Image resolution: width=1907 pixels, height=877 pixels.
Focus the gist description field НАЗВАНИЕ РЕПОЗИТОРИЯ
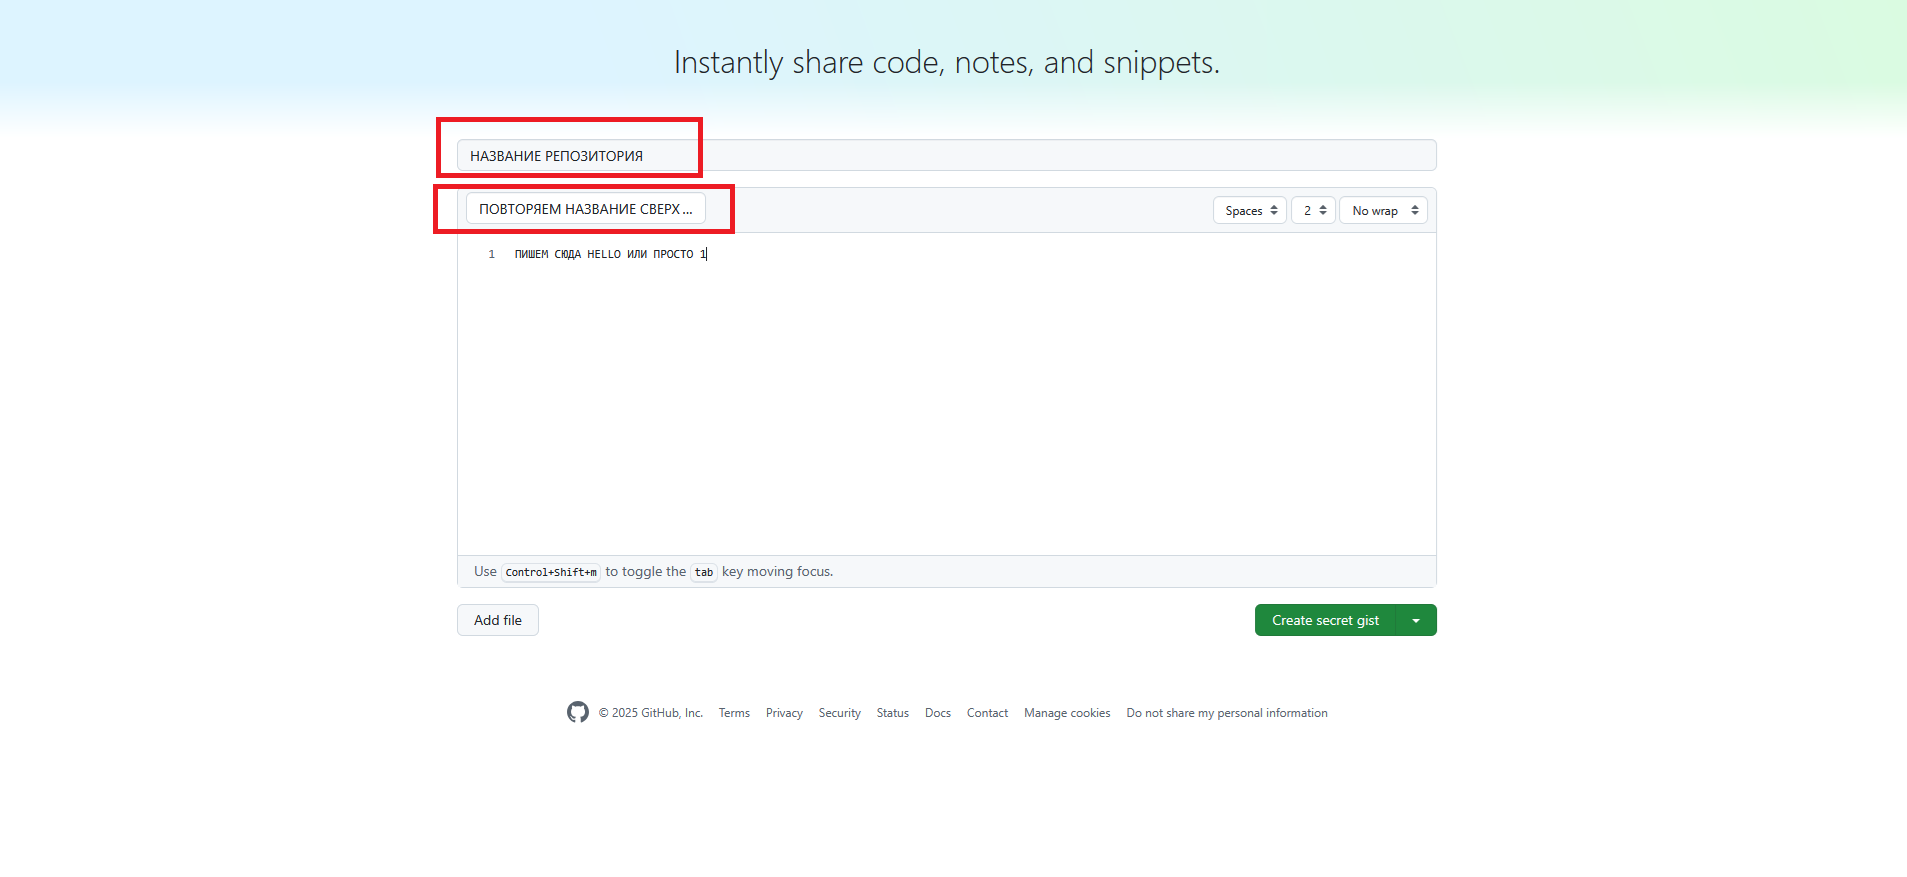coord(945,156)
